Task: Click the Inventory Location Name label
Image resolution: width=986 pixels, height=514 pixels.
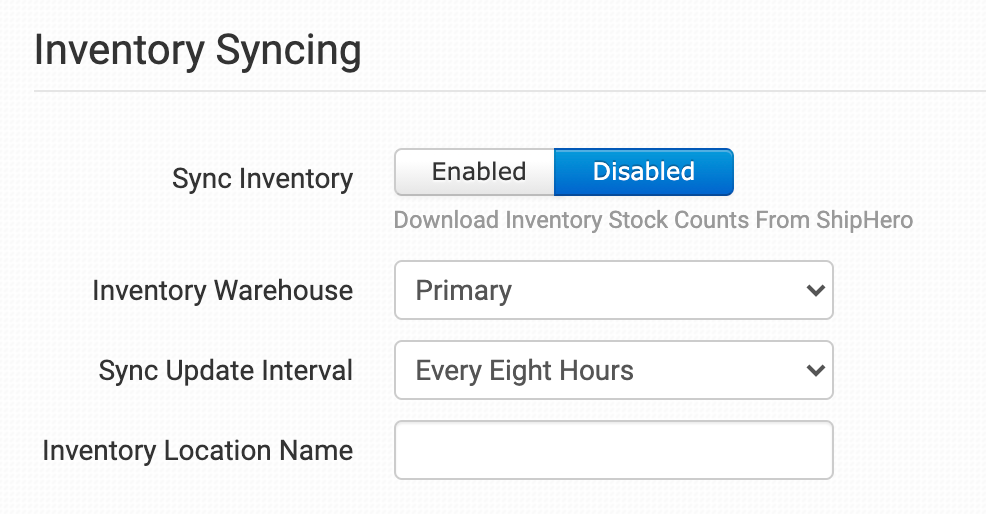Action: tap(197, 450)
